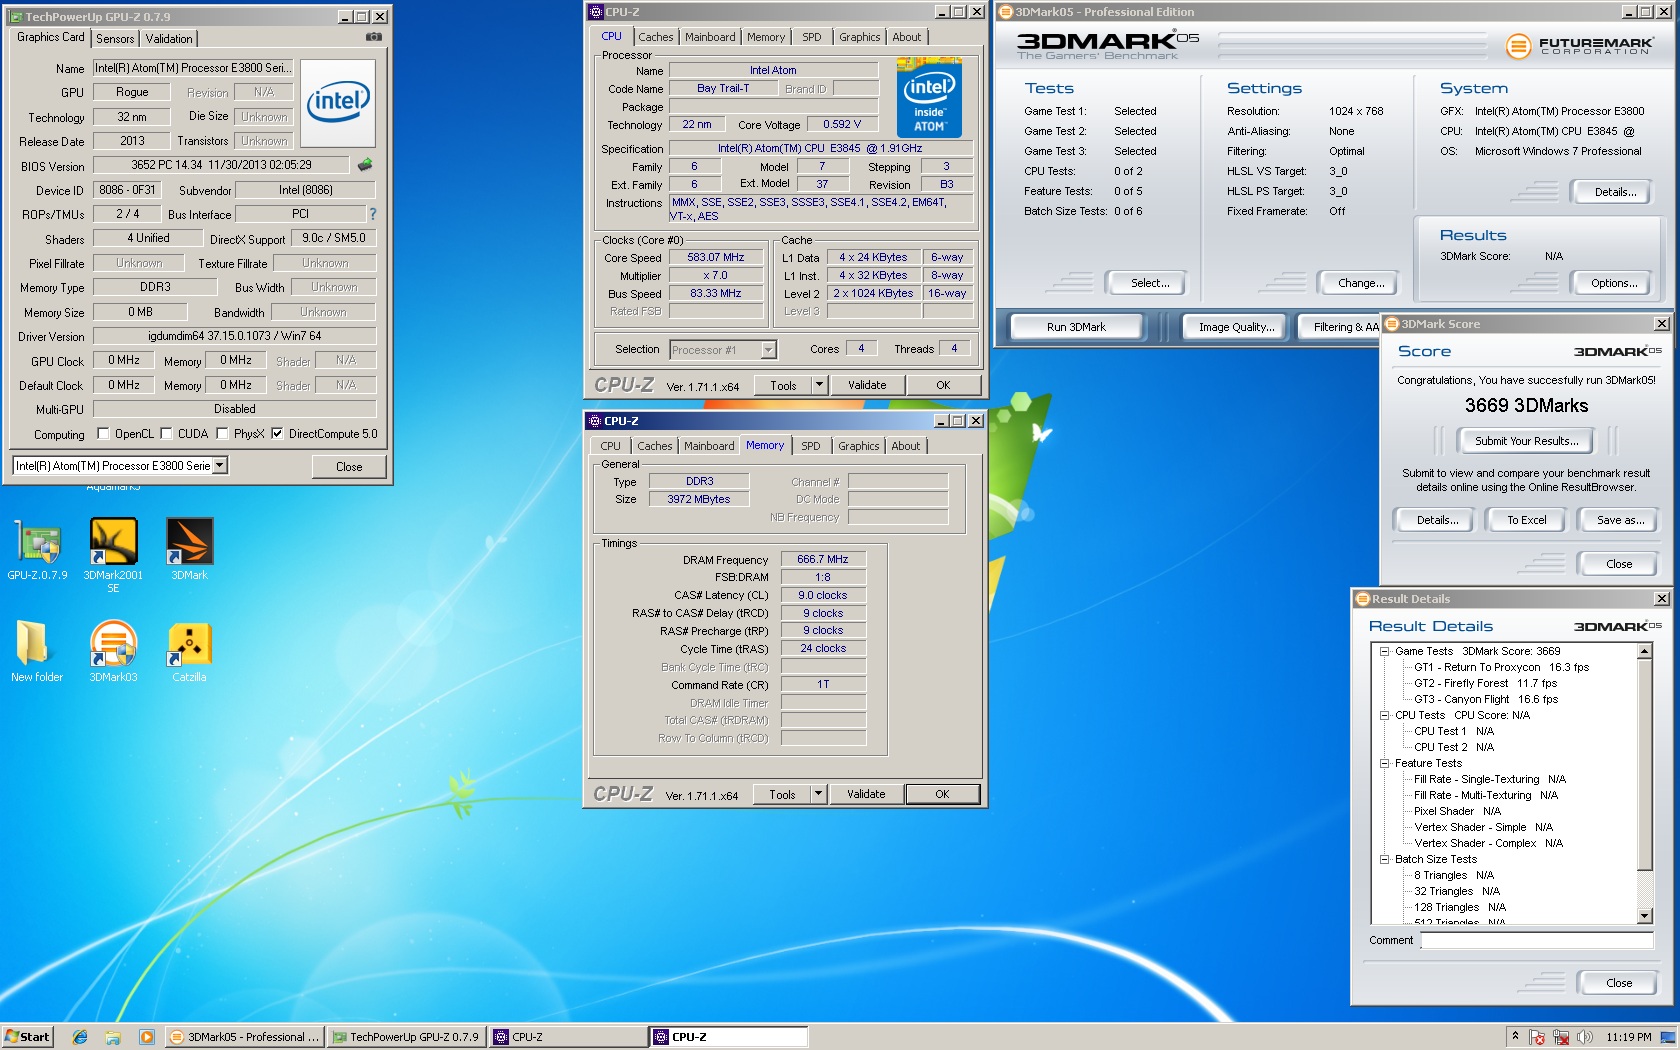
Task: Click the Action Center flag tray icon
Action: tap(1537, 1037)
